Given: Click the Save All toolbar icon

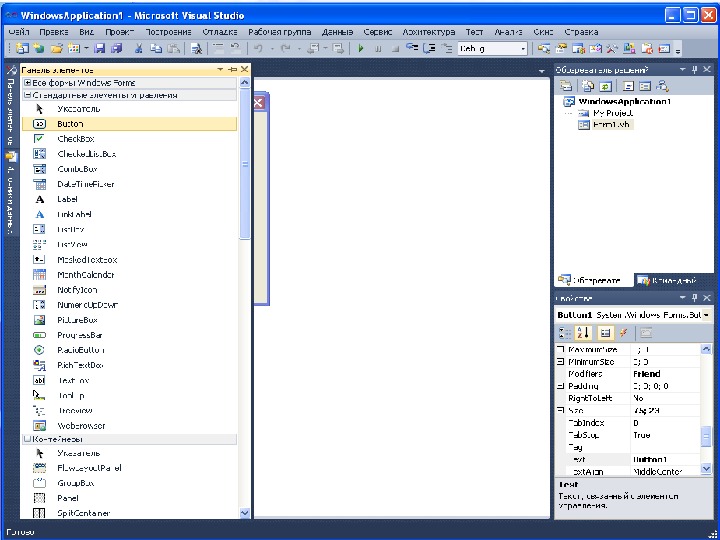Looking at the screenshot, I should point(117,48).
